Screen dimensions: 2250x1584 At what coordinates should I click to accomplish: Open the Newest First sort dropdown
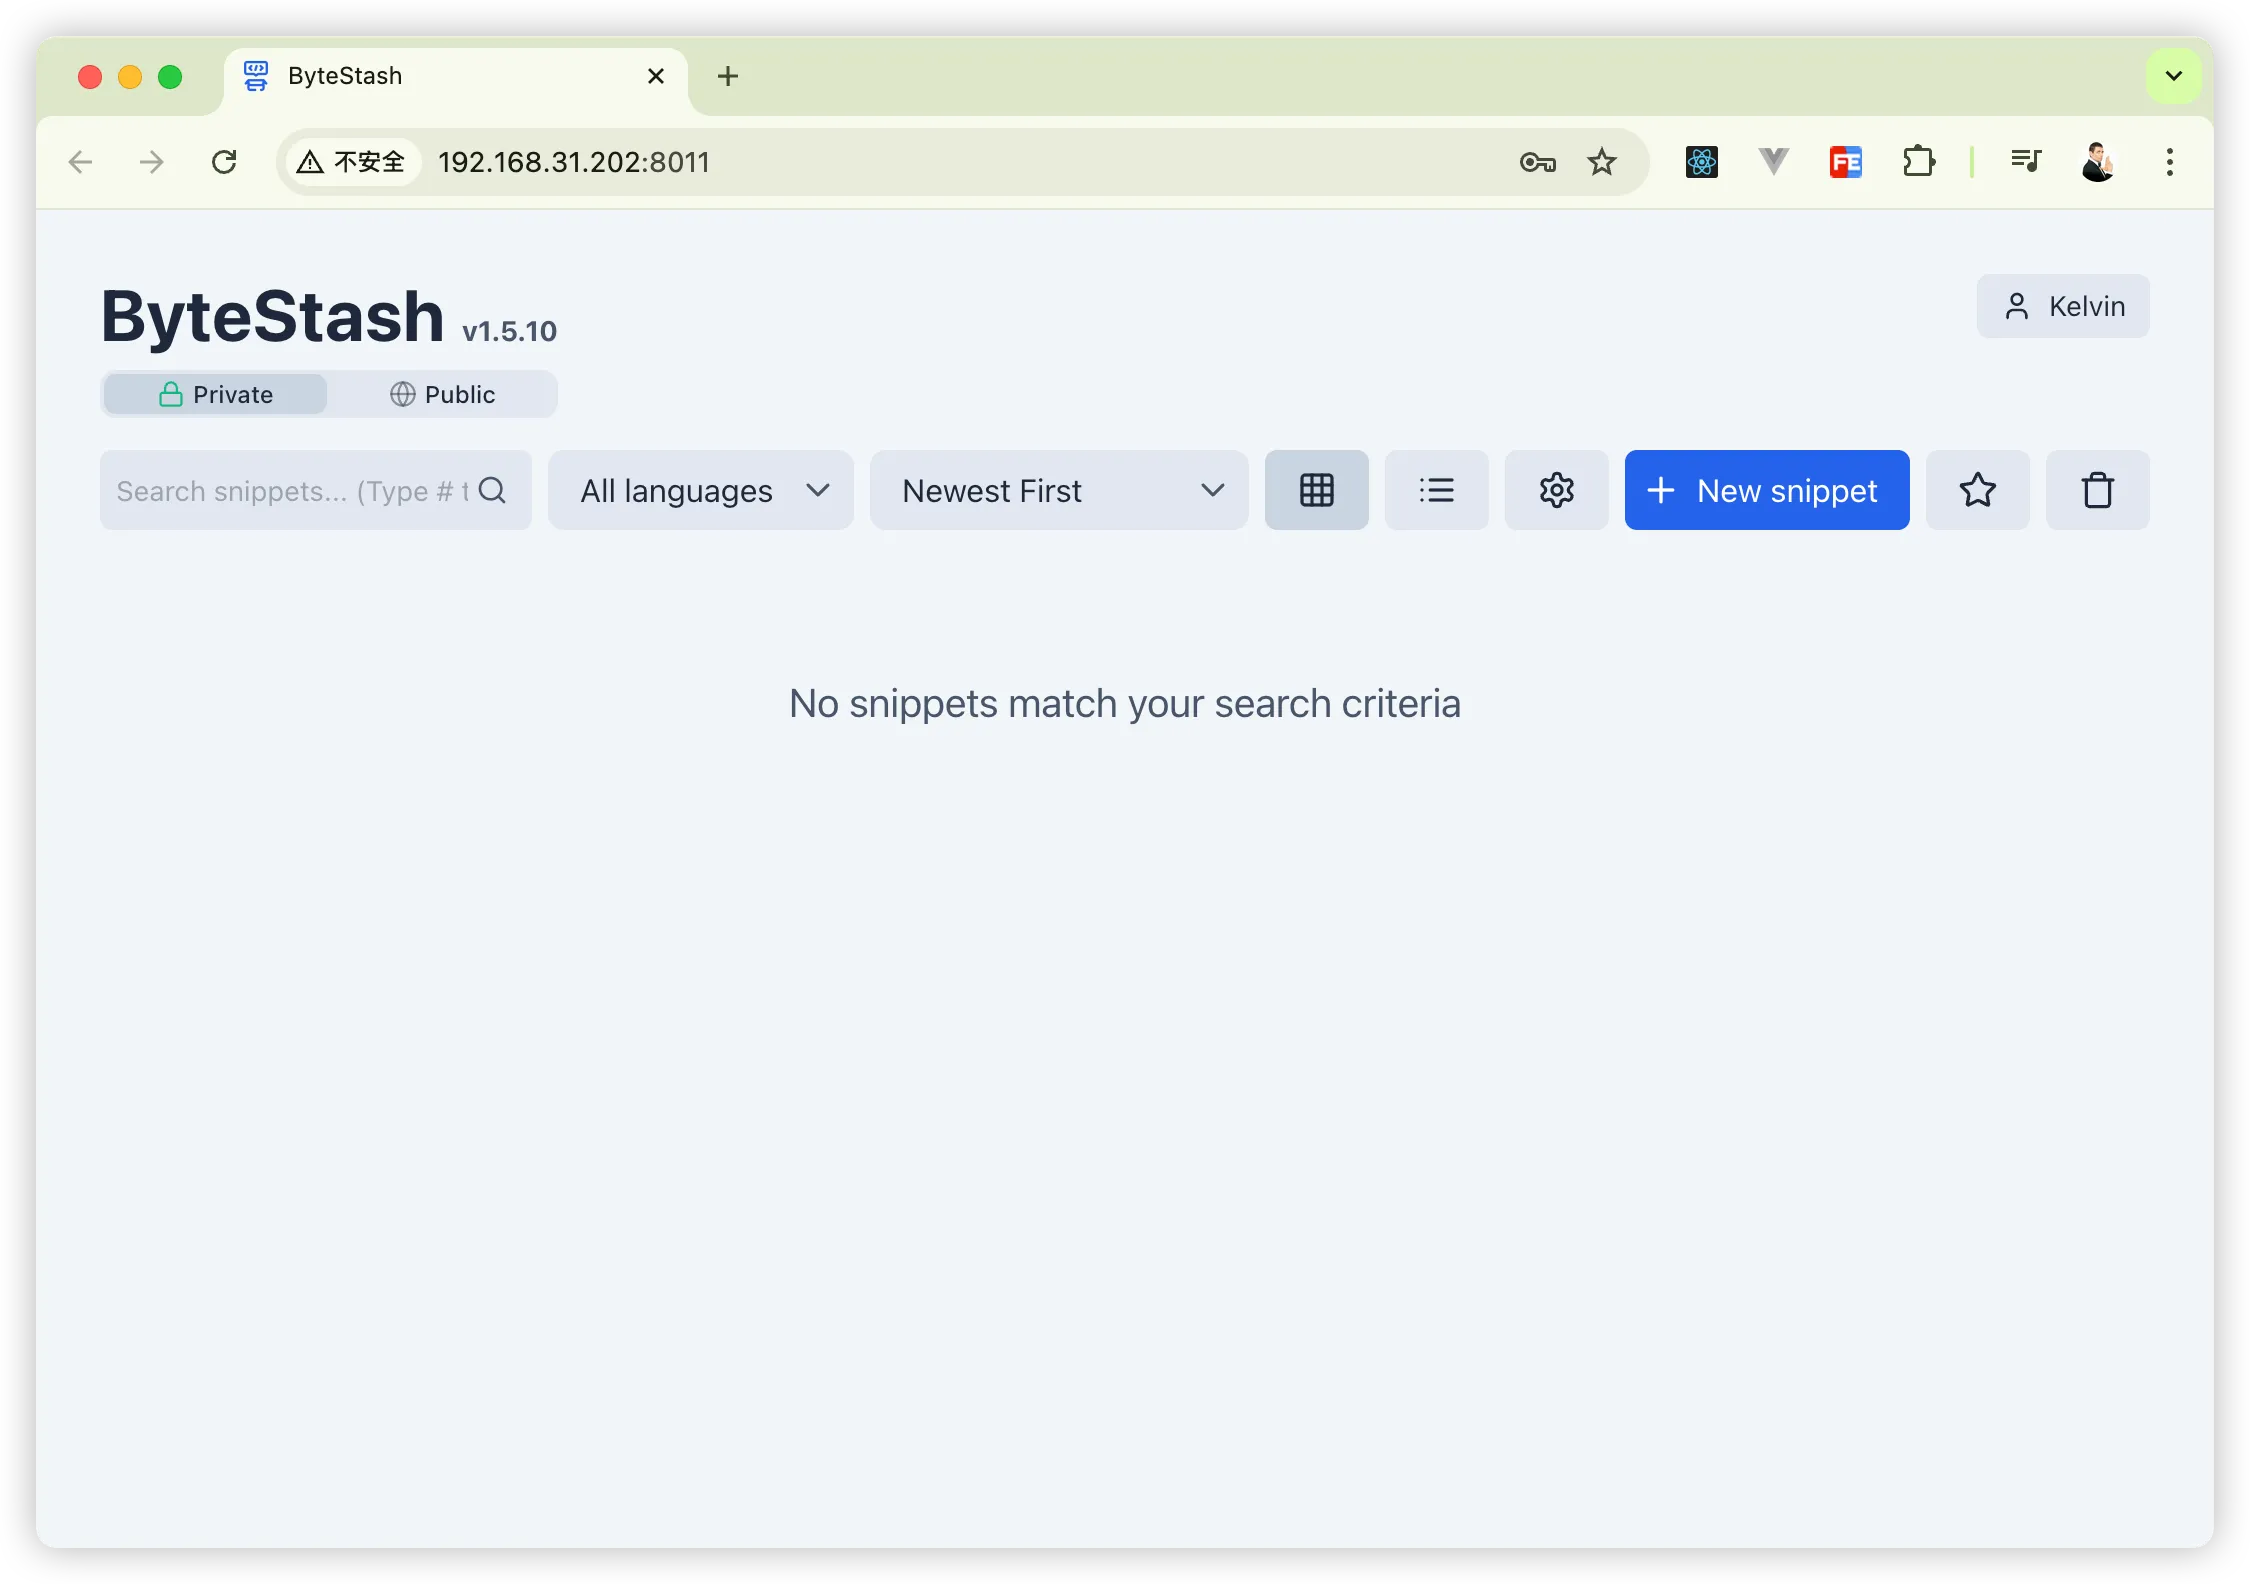pos(1059,490)
